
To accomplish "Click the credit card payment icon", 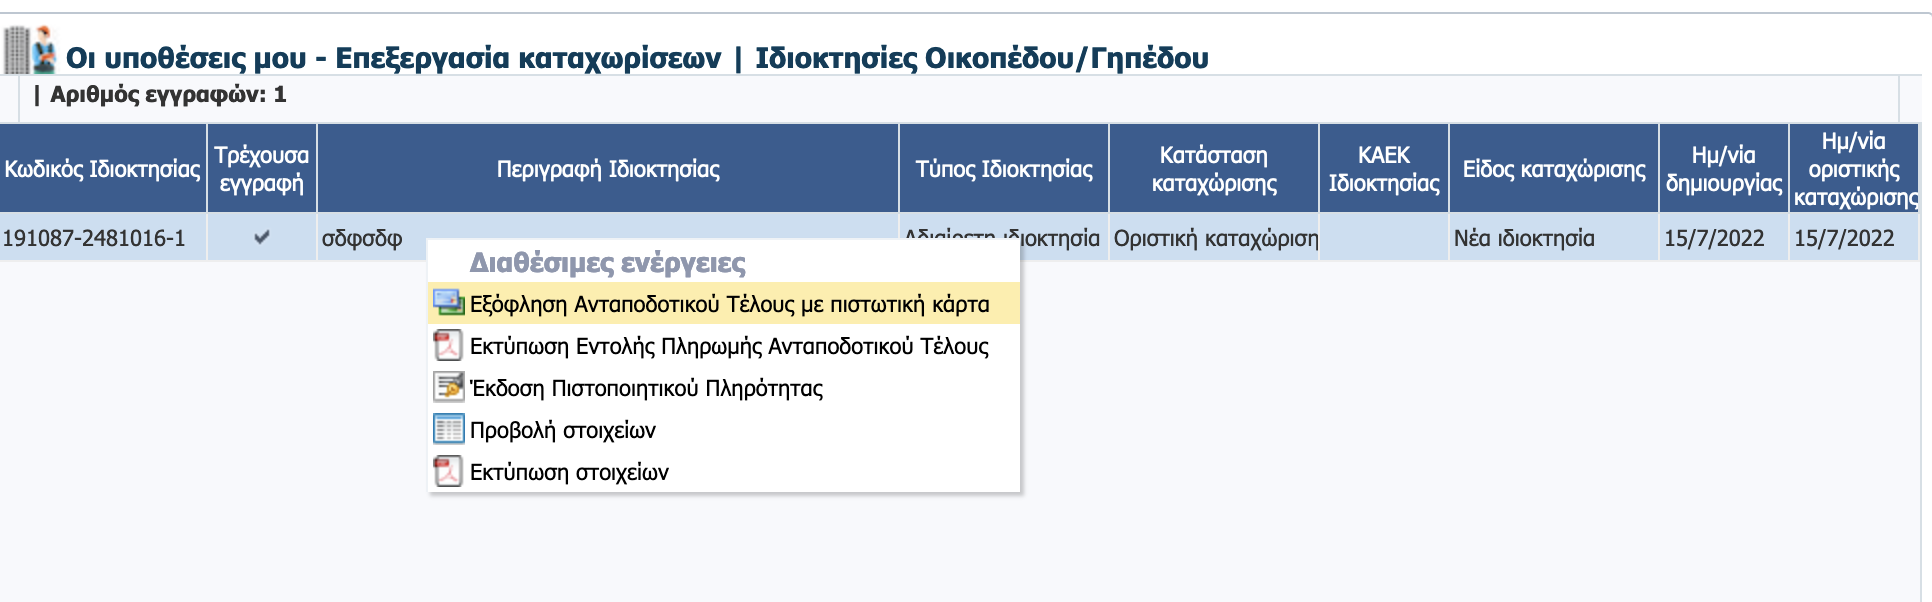I will [448, 303].
